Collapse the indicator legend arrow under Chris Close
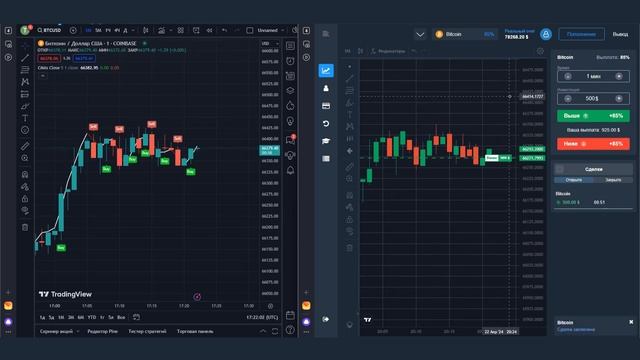 43,76
